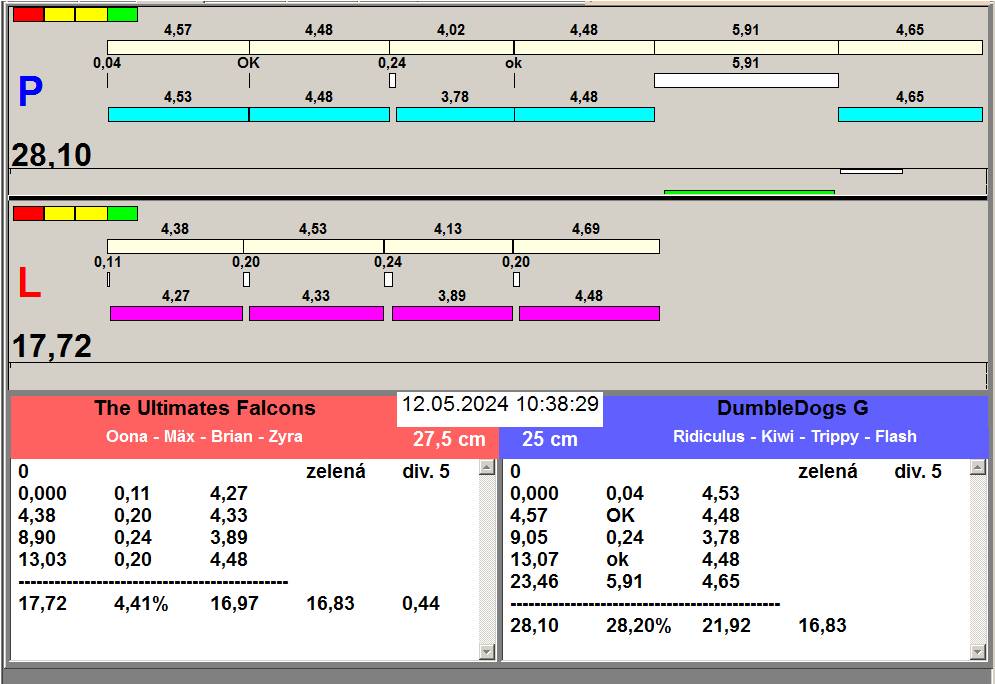Viewport: 995px width, 684px height.
Task: Click 21,92 in the DumbleDogs results
Action: (726, 626)
